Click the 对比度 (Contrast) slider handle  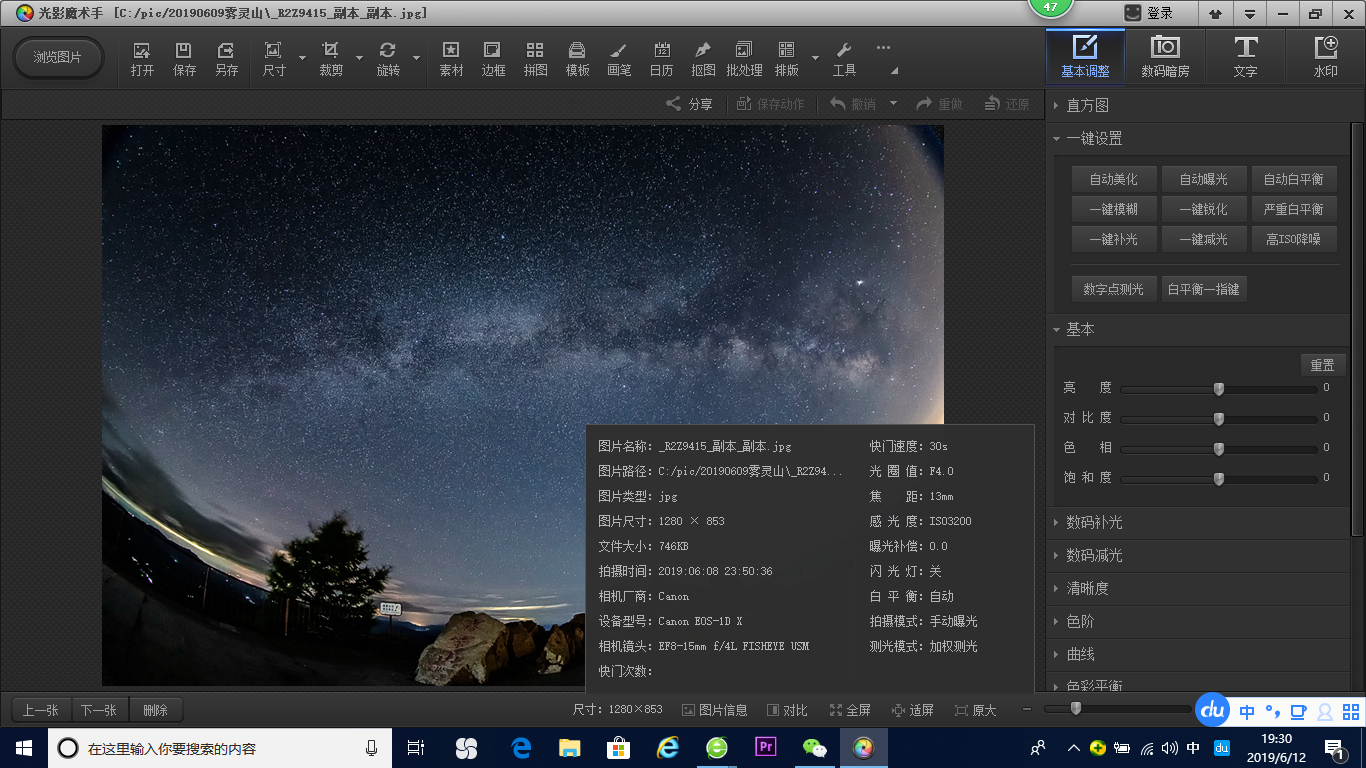click(x=1218, y=419)
